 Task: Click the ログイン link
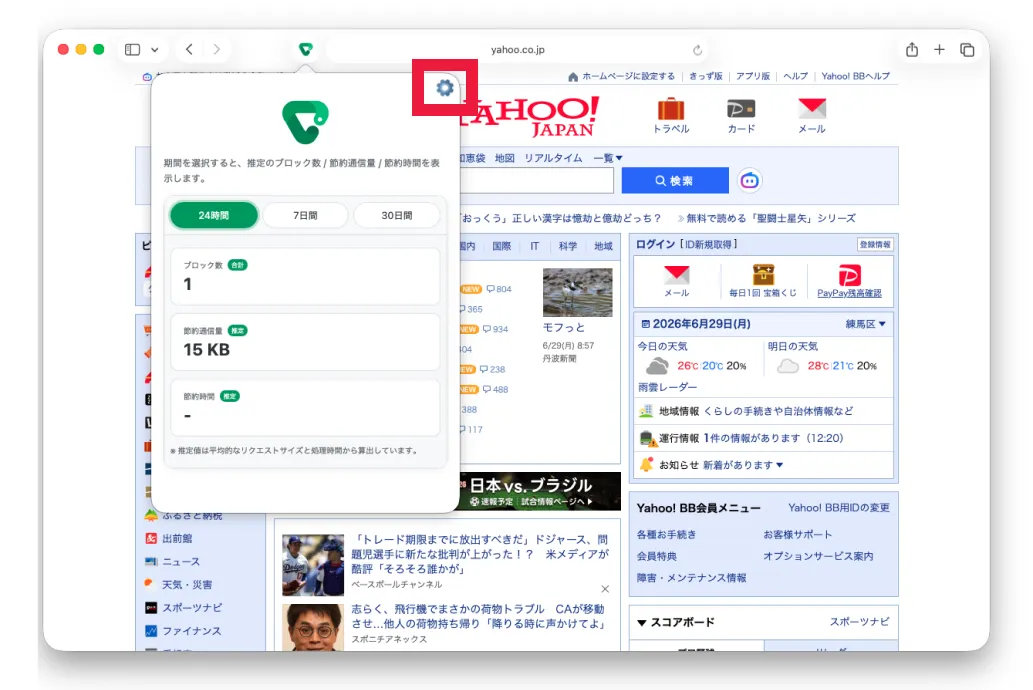656,244
